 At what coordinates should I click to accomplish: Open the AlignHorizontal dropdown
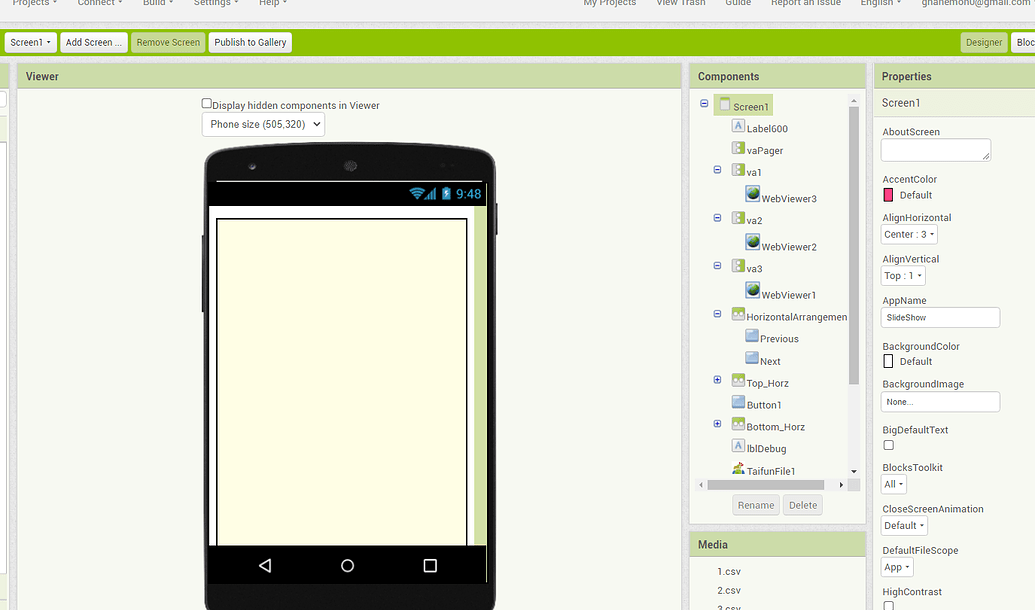click(908, 234)
